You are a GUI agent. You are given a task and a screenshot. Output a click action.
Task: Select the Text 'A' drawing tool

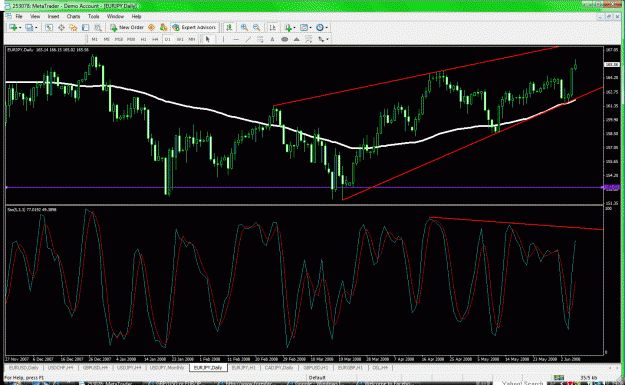click(x=272, y=39)
